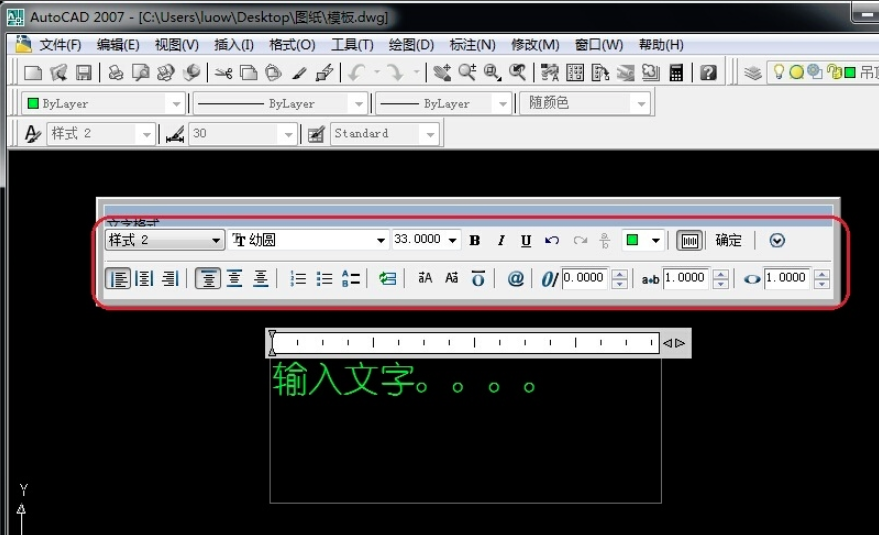879x535 pixels.
Task: Click the Insert Field icon
Action: click(387, 278)
